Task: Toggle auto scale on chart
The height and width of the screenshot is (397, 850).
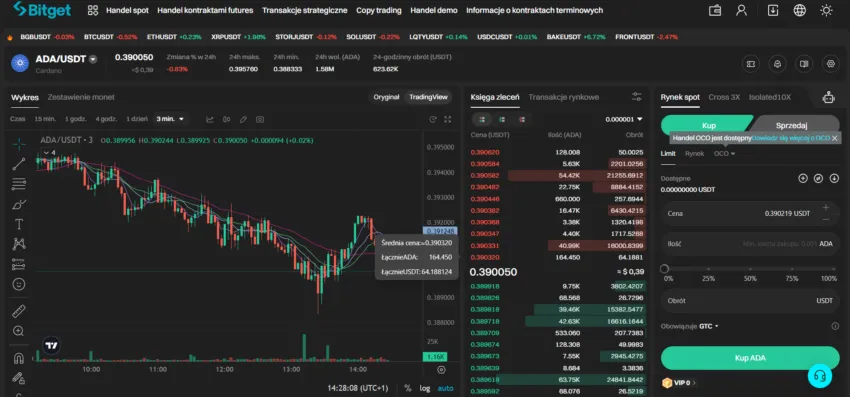Action: 446,388
